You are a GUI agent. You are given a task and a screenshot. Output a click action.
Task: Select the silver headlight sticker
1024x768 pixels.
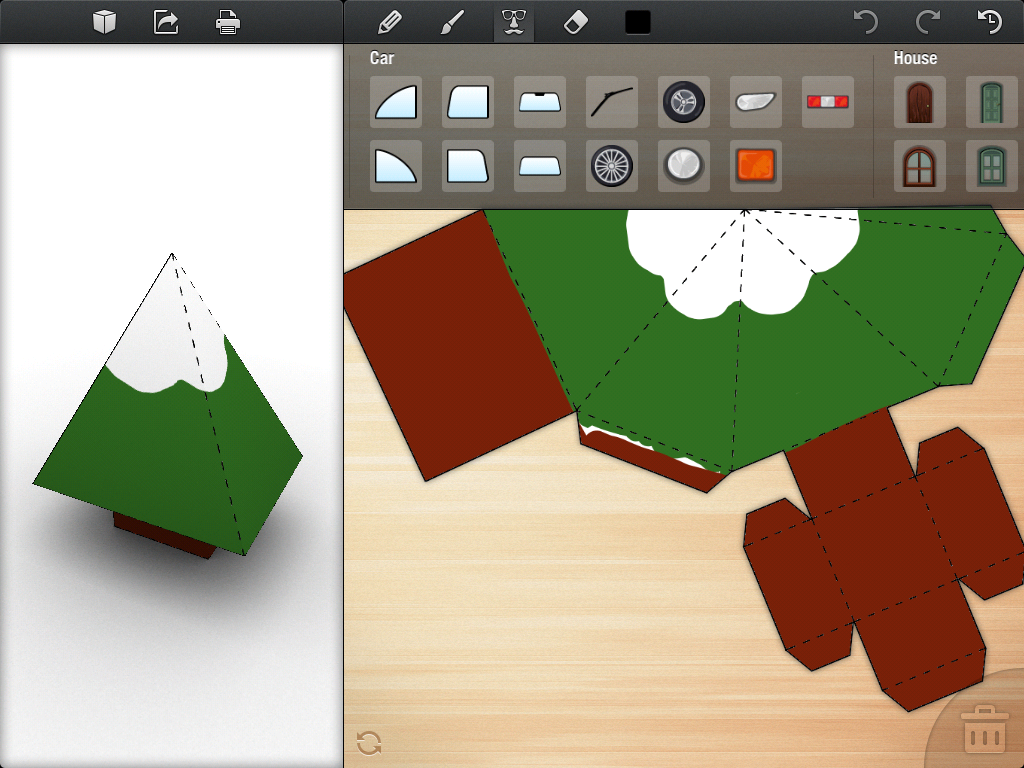[756, 102]
